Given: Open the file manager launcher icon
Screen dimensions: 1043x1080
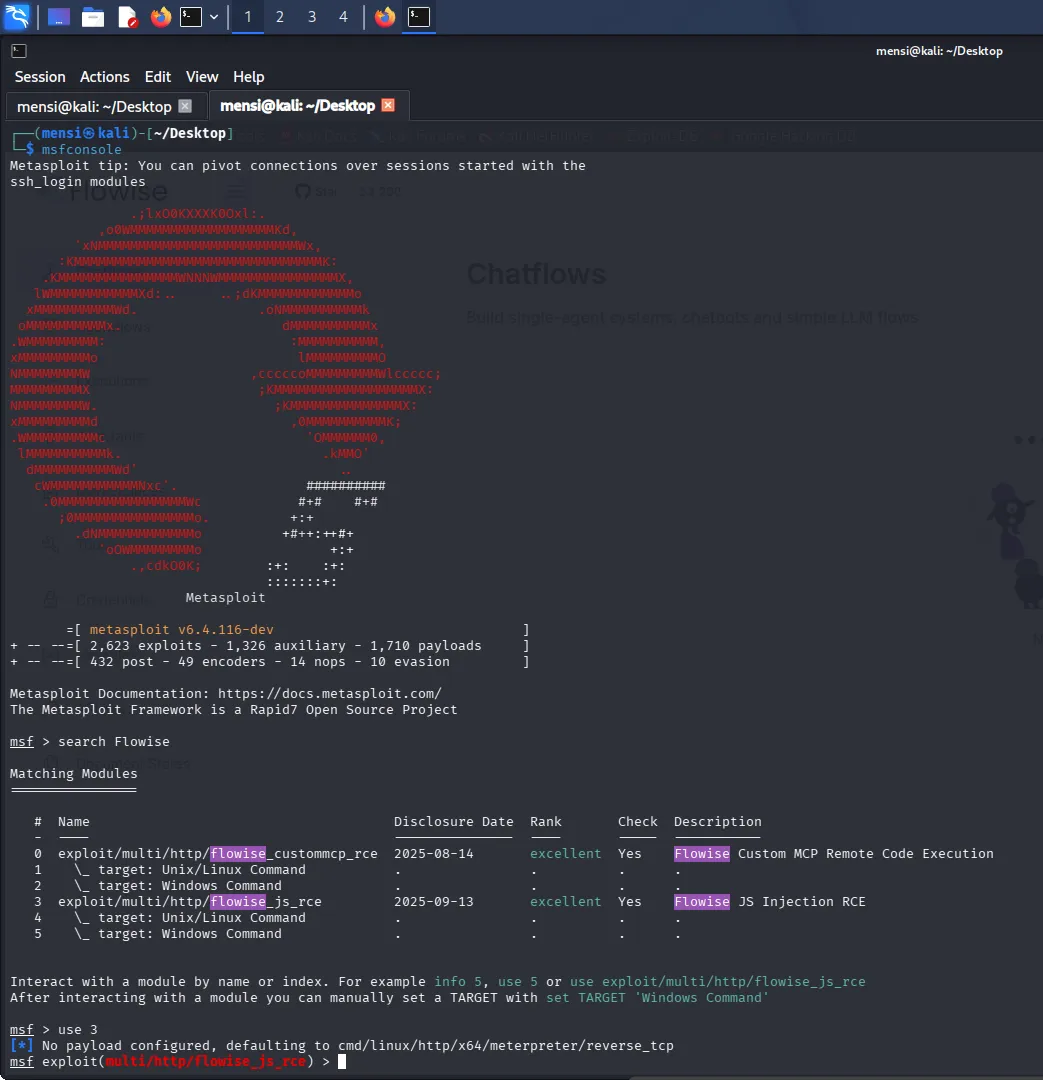Looking at the screenshot, I should click(x=93, y=17).
